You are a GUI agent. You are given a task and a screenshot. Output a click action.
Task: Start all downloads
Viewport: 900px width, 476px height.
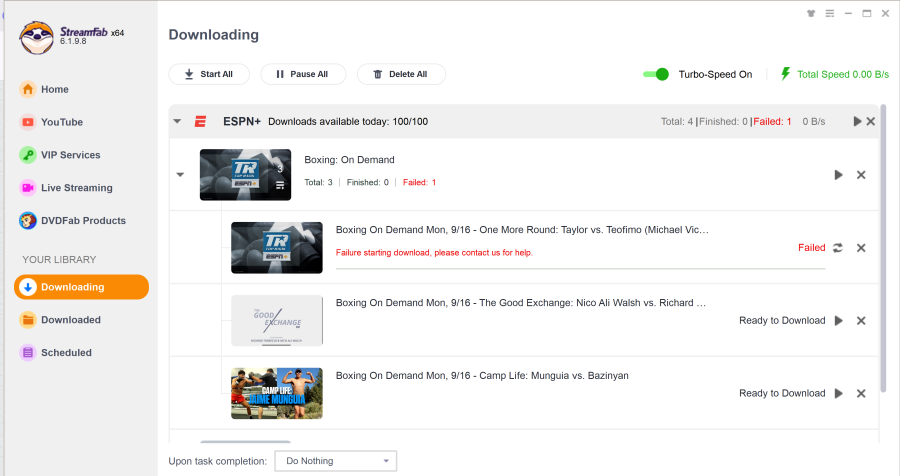209,74
